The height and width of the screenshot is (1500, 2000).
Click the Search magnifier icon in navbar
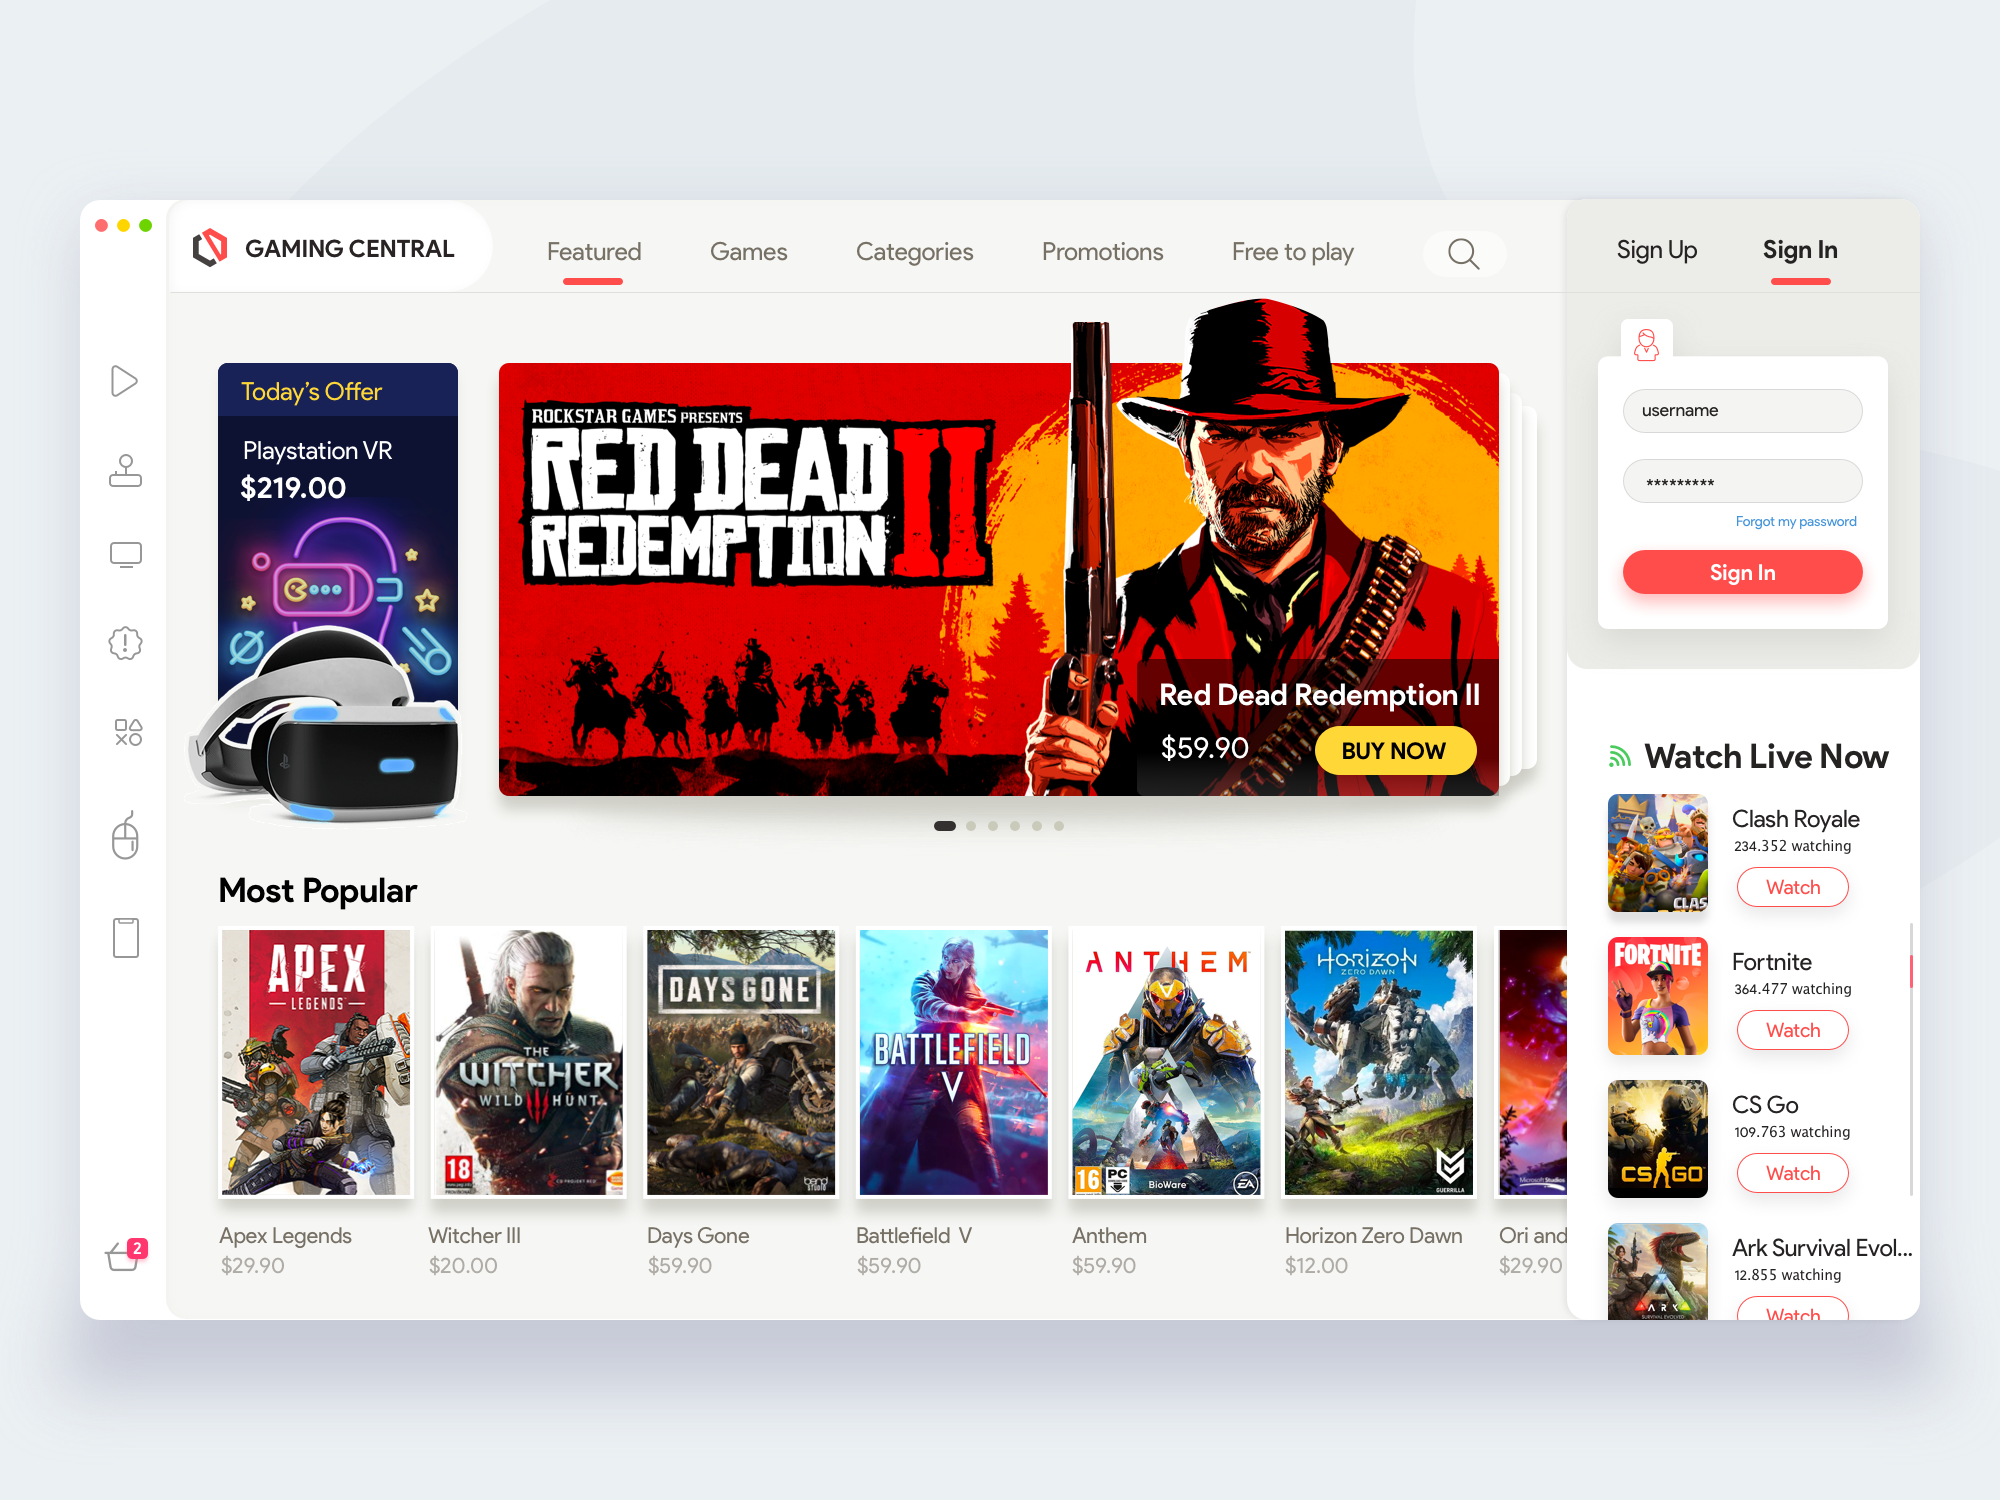[x=1463, y=252]
